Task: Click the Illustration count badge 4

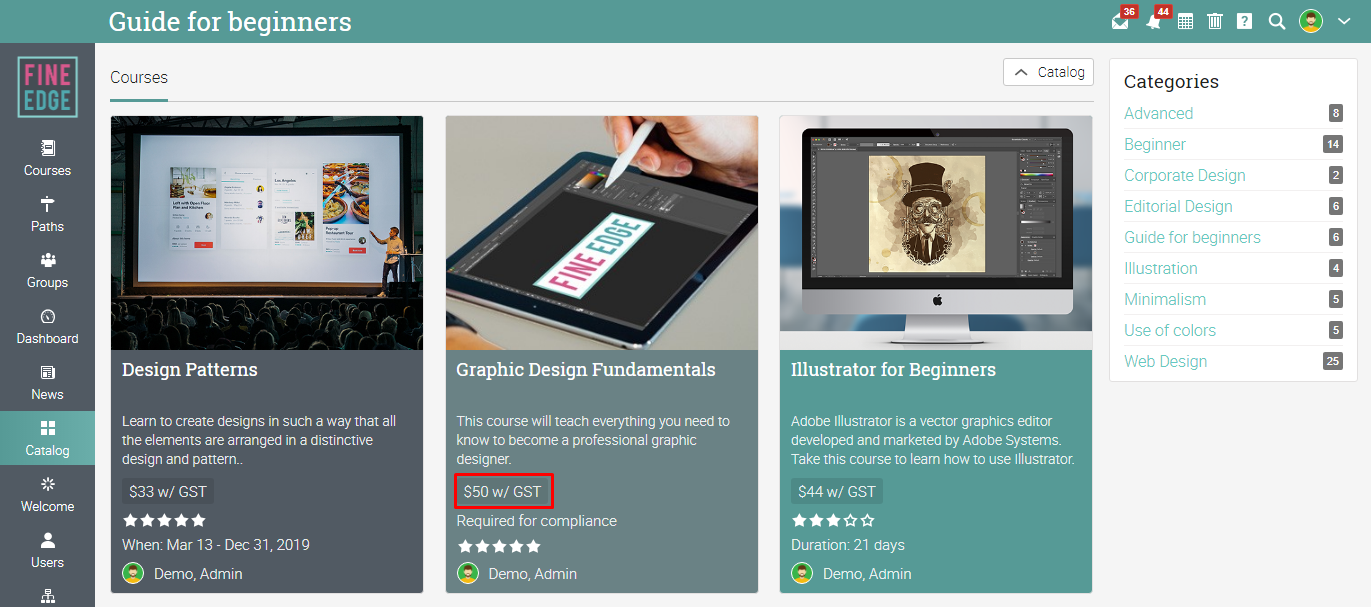Action: tap(1335, 268)
